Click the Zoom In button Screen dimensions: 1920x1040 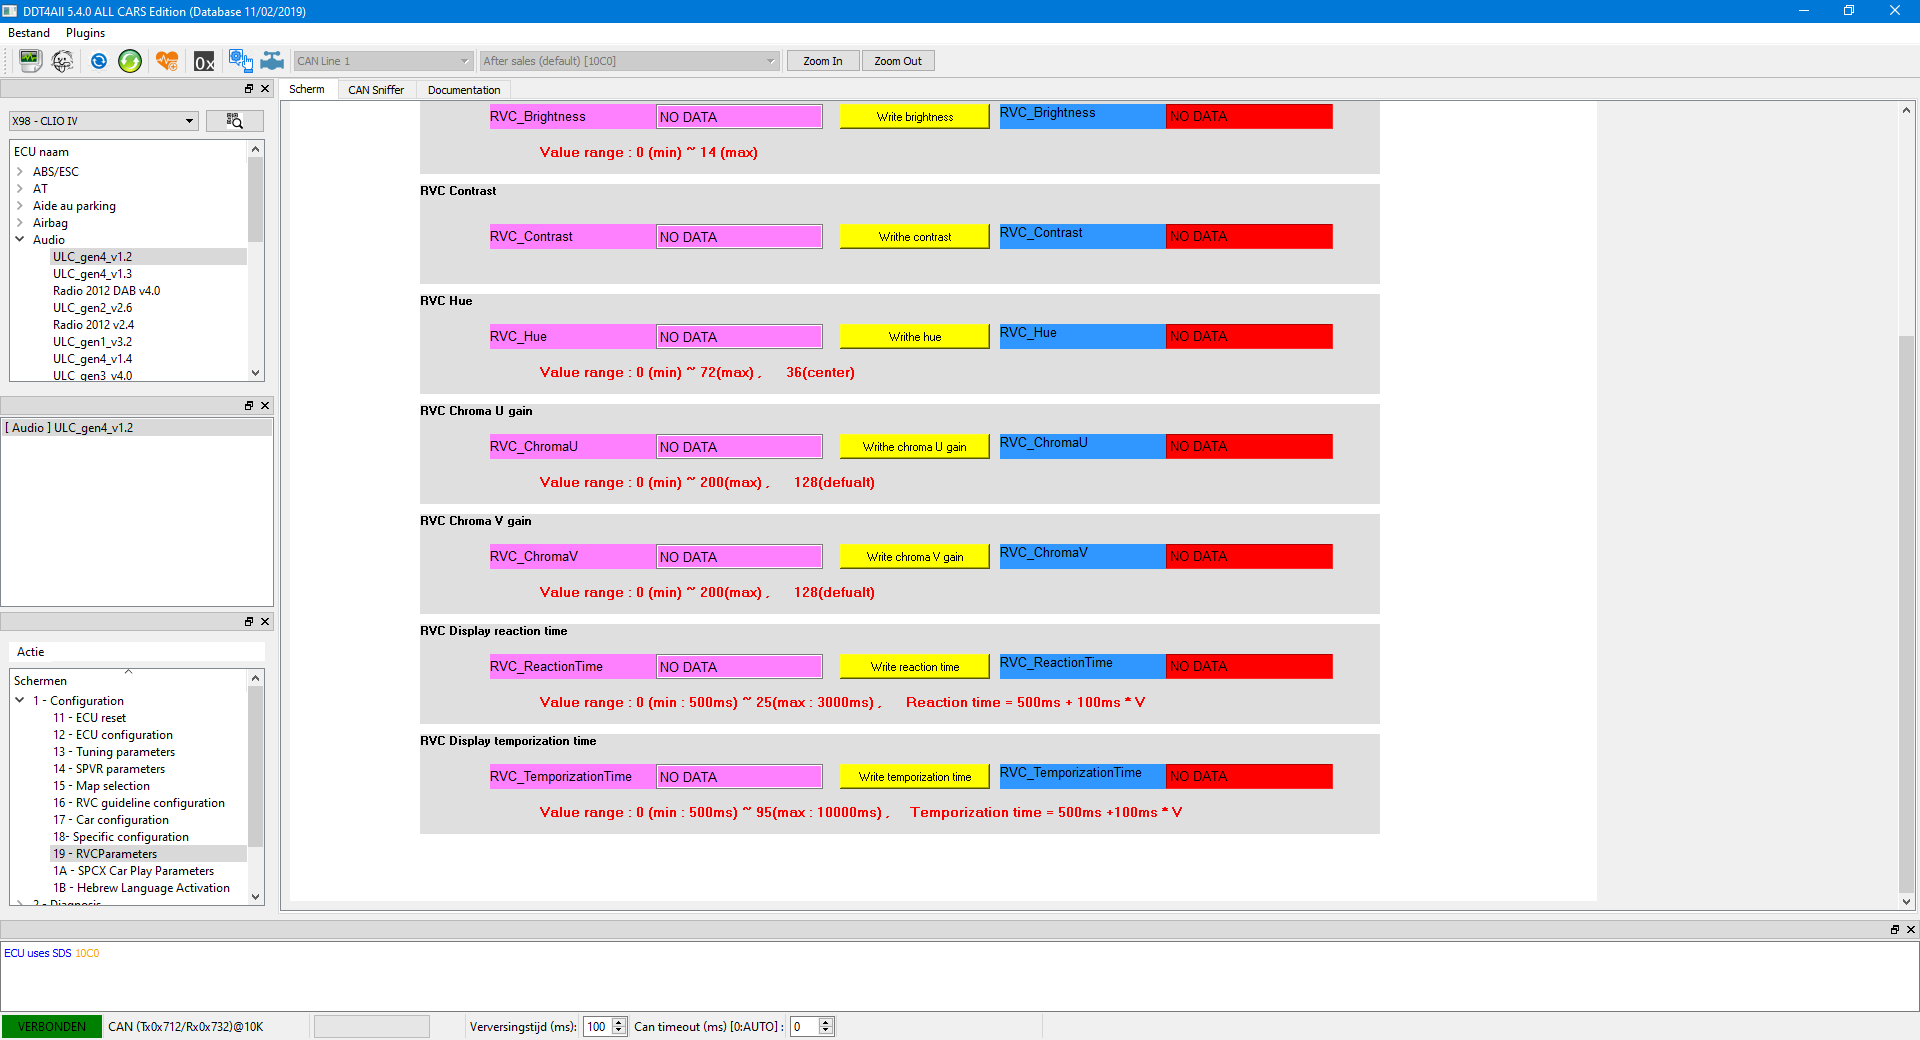pyautogui.click(x=822, y=61)
